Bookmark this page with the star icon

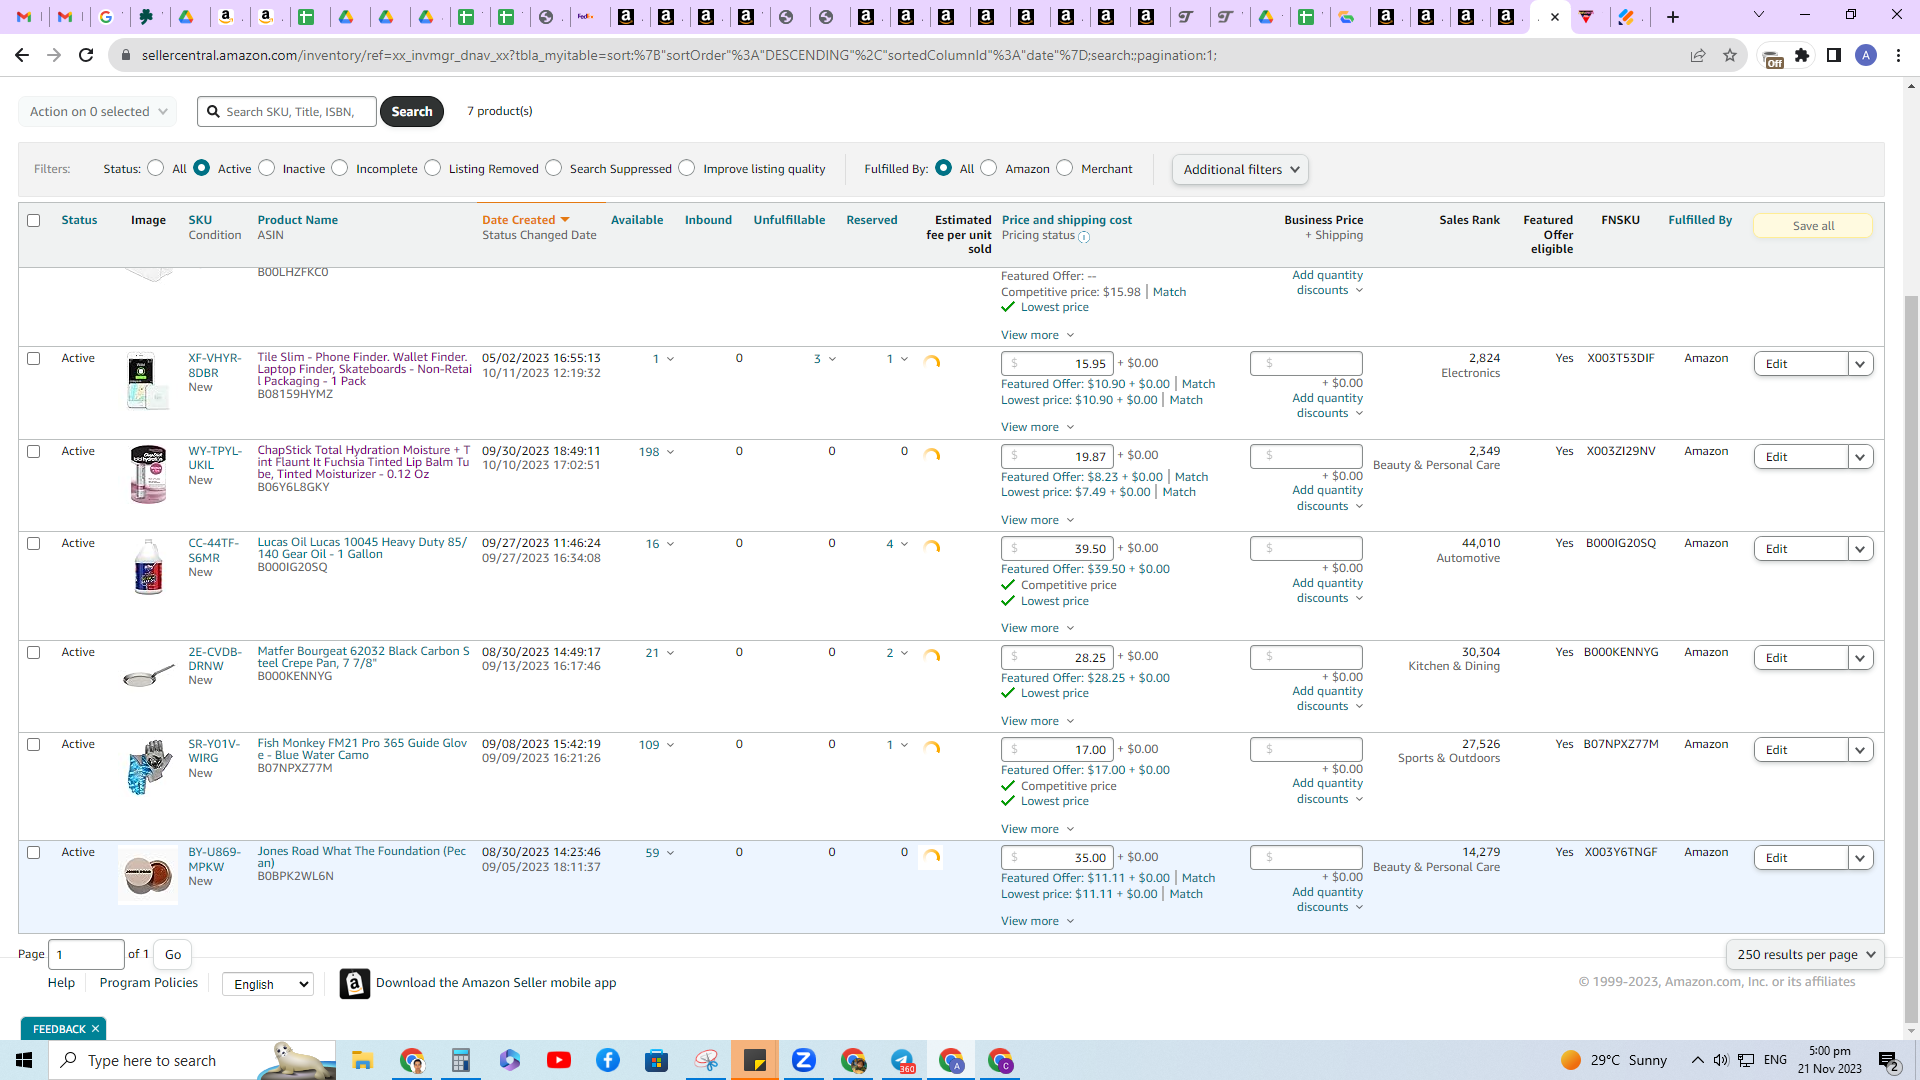coord(1730,55)
